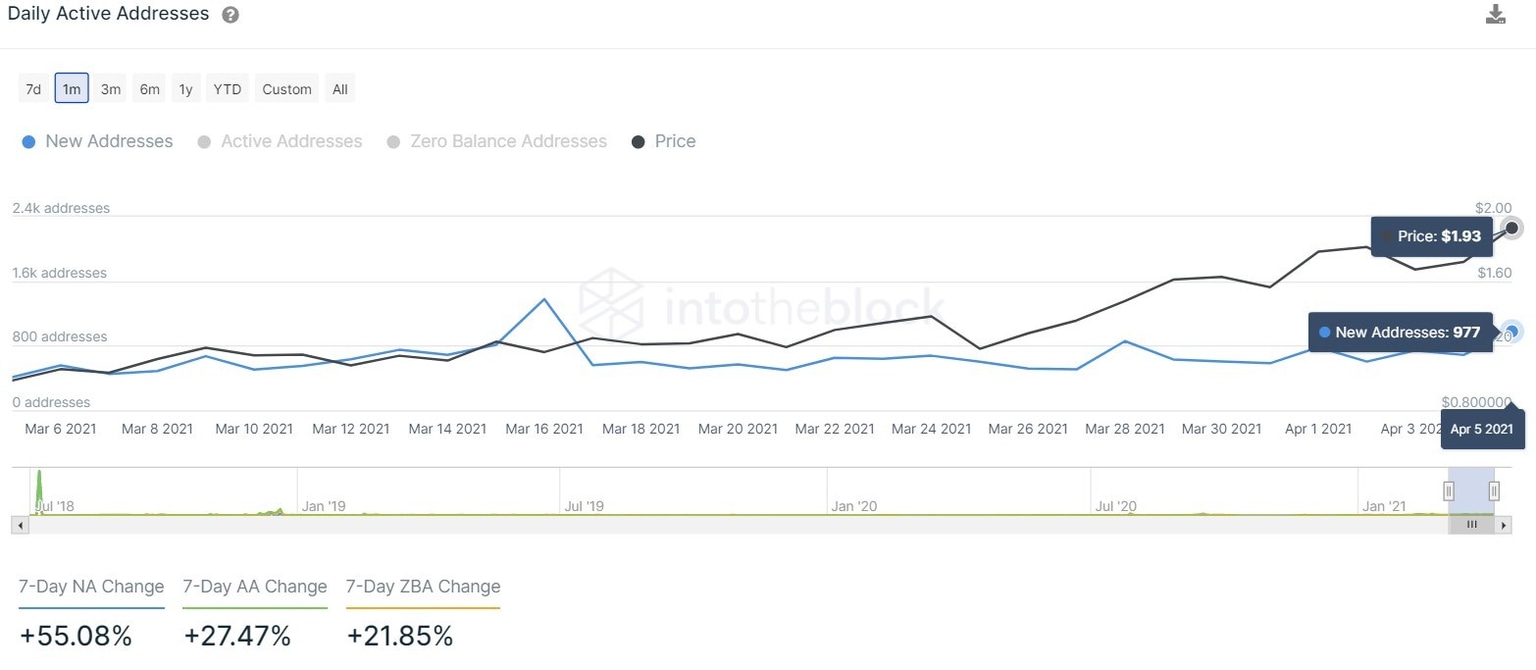Toggle the New Addresses series legend
Screen dimensions: 1536x670
pos(97,142)
